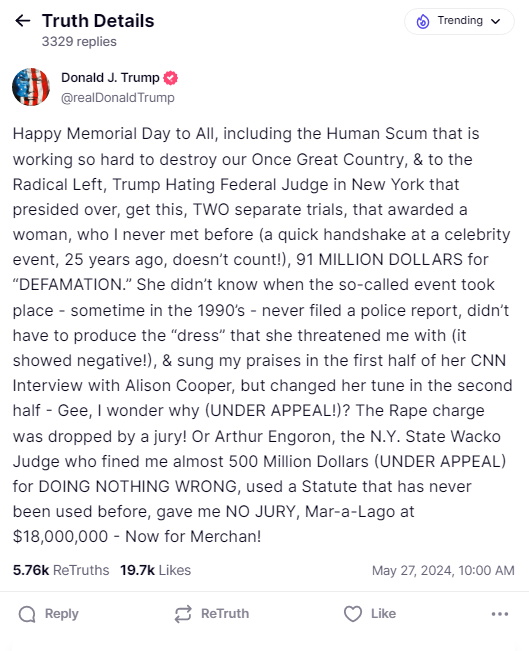Expand the Trending sort chevron

click(495, 21)
